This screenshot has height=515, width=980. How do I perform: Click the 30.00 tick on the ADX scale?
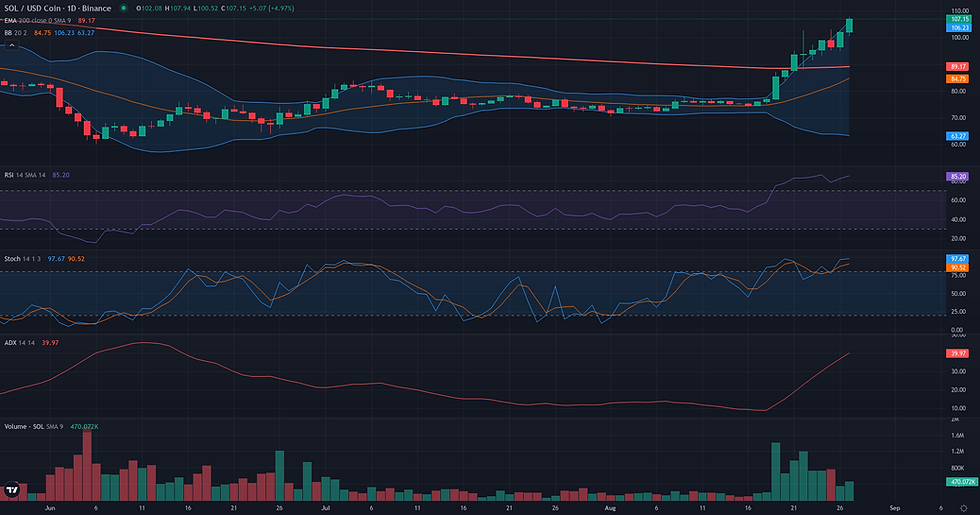958,371
